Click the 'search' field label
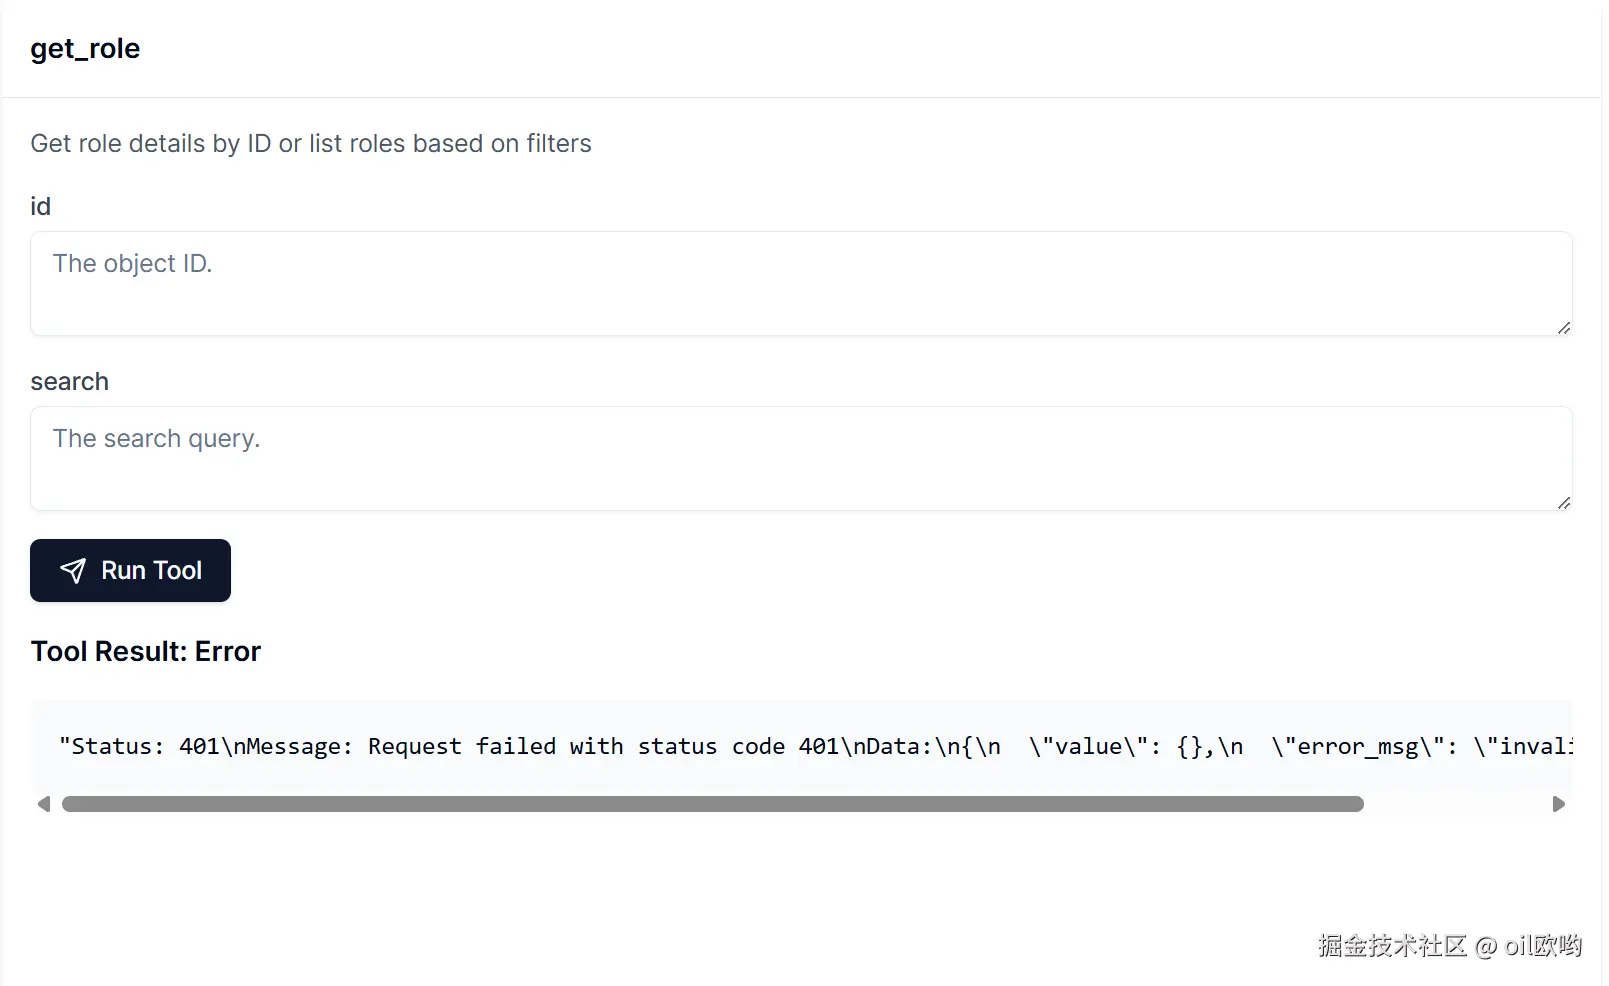Viewport: 1609px width, 986px height. (x=69, y=381)
